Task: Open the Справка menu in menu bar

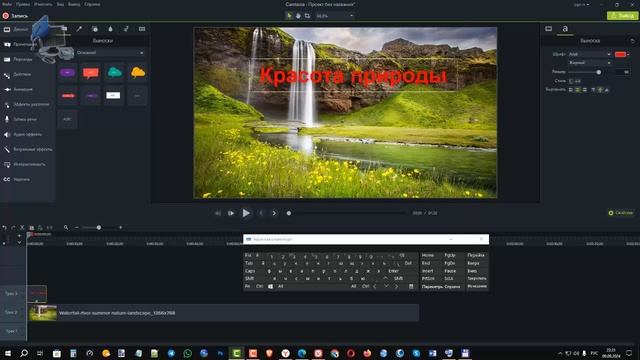Action: click(92, 4)
